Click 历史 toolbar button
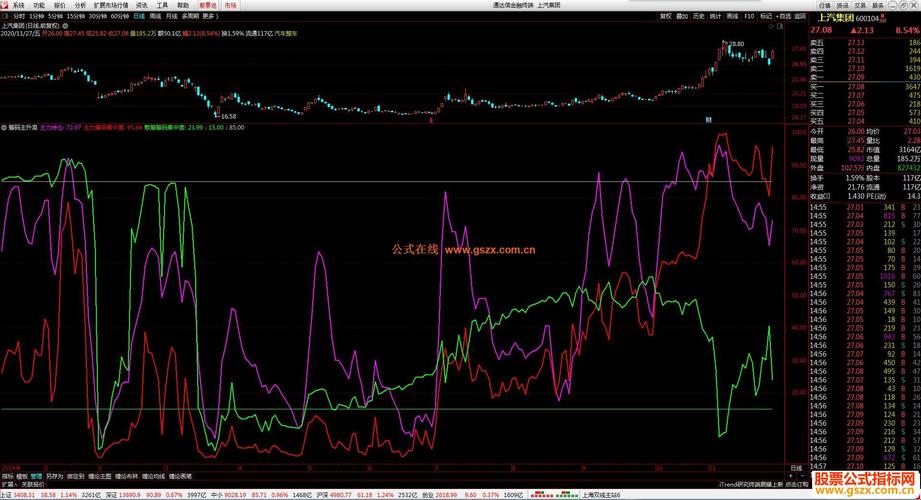The height and width of the screenshot is (500, 921). click(x=698, y=16)
